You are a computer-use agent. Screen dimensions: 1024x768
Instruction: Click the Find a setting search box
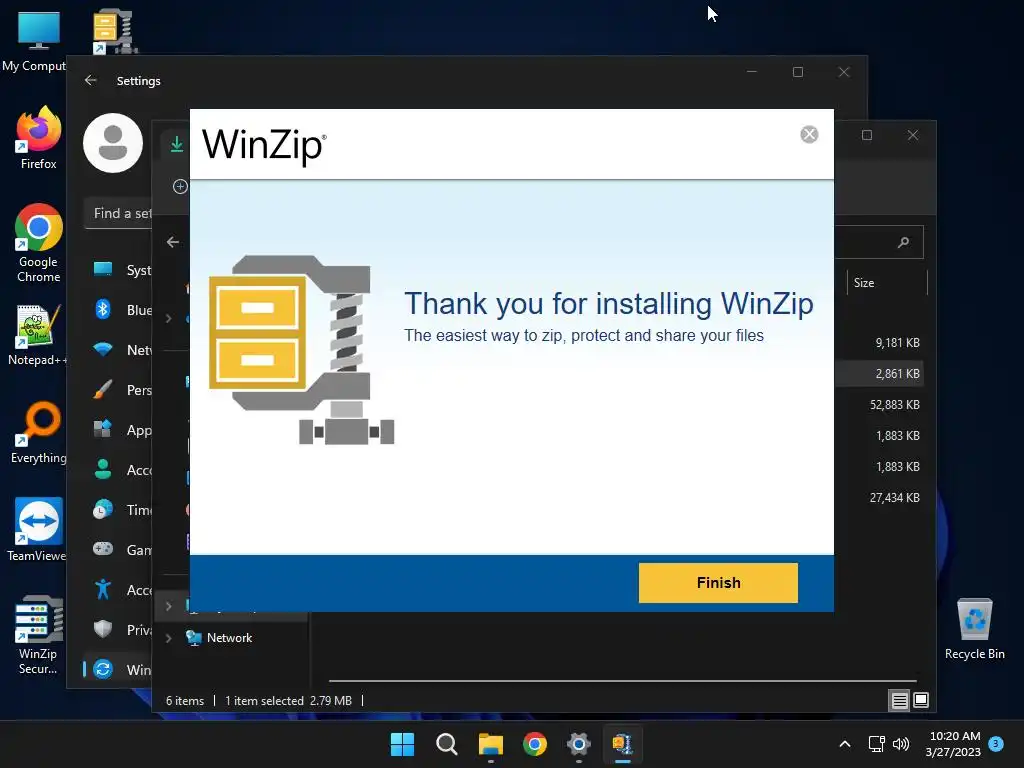(x=118, y=213)
